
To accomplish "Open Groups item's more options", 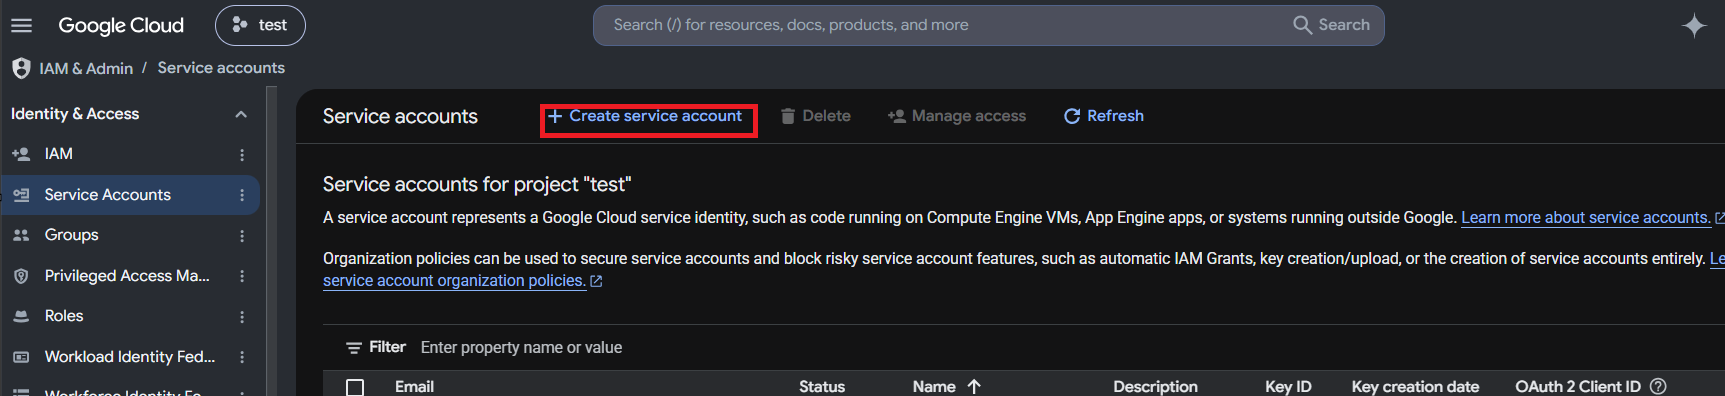I will pyautogui.click(x=242, y=236).
